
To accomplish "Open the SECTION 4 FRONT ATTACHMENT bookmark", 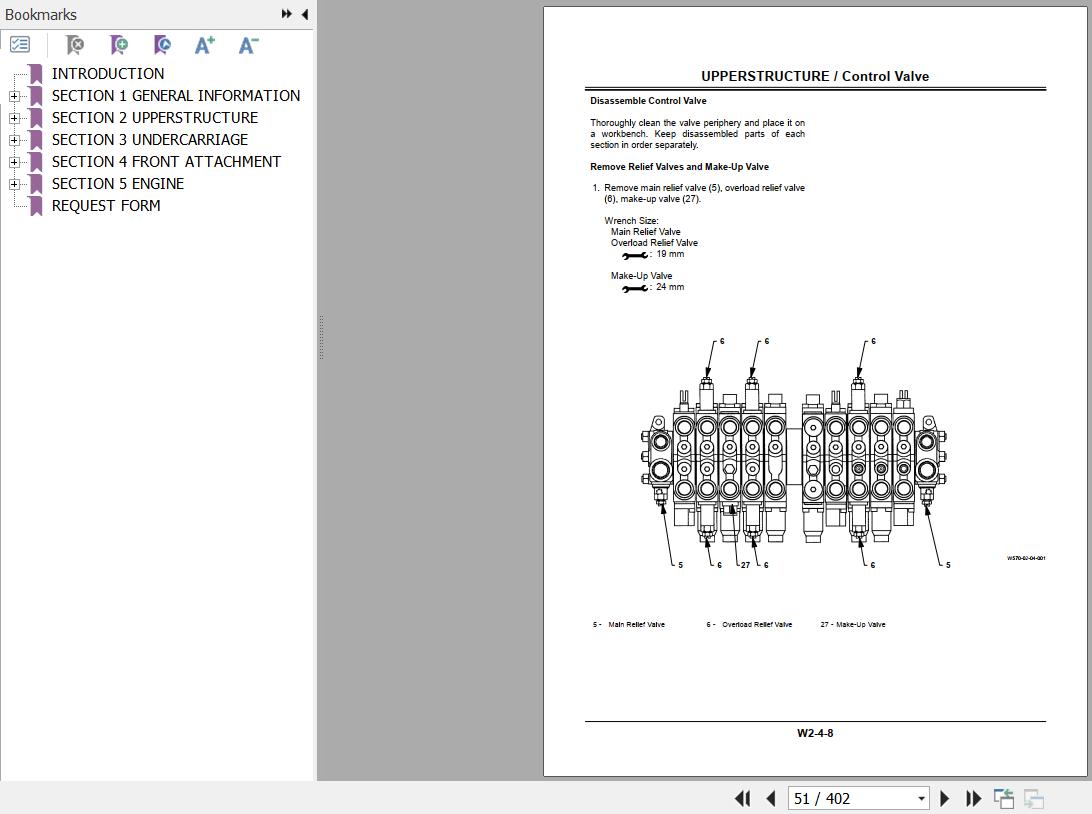I will [x=166, y=162].
